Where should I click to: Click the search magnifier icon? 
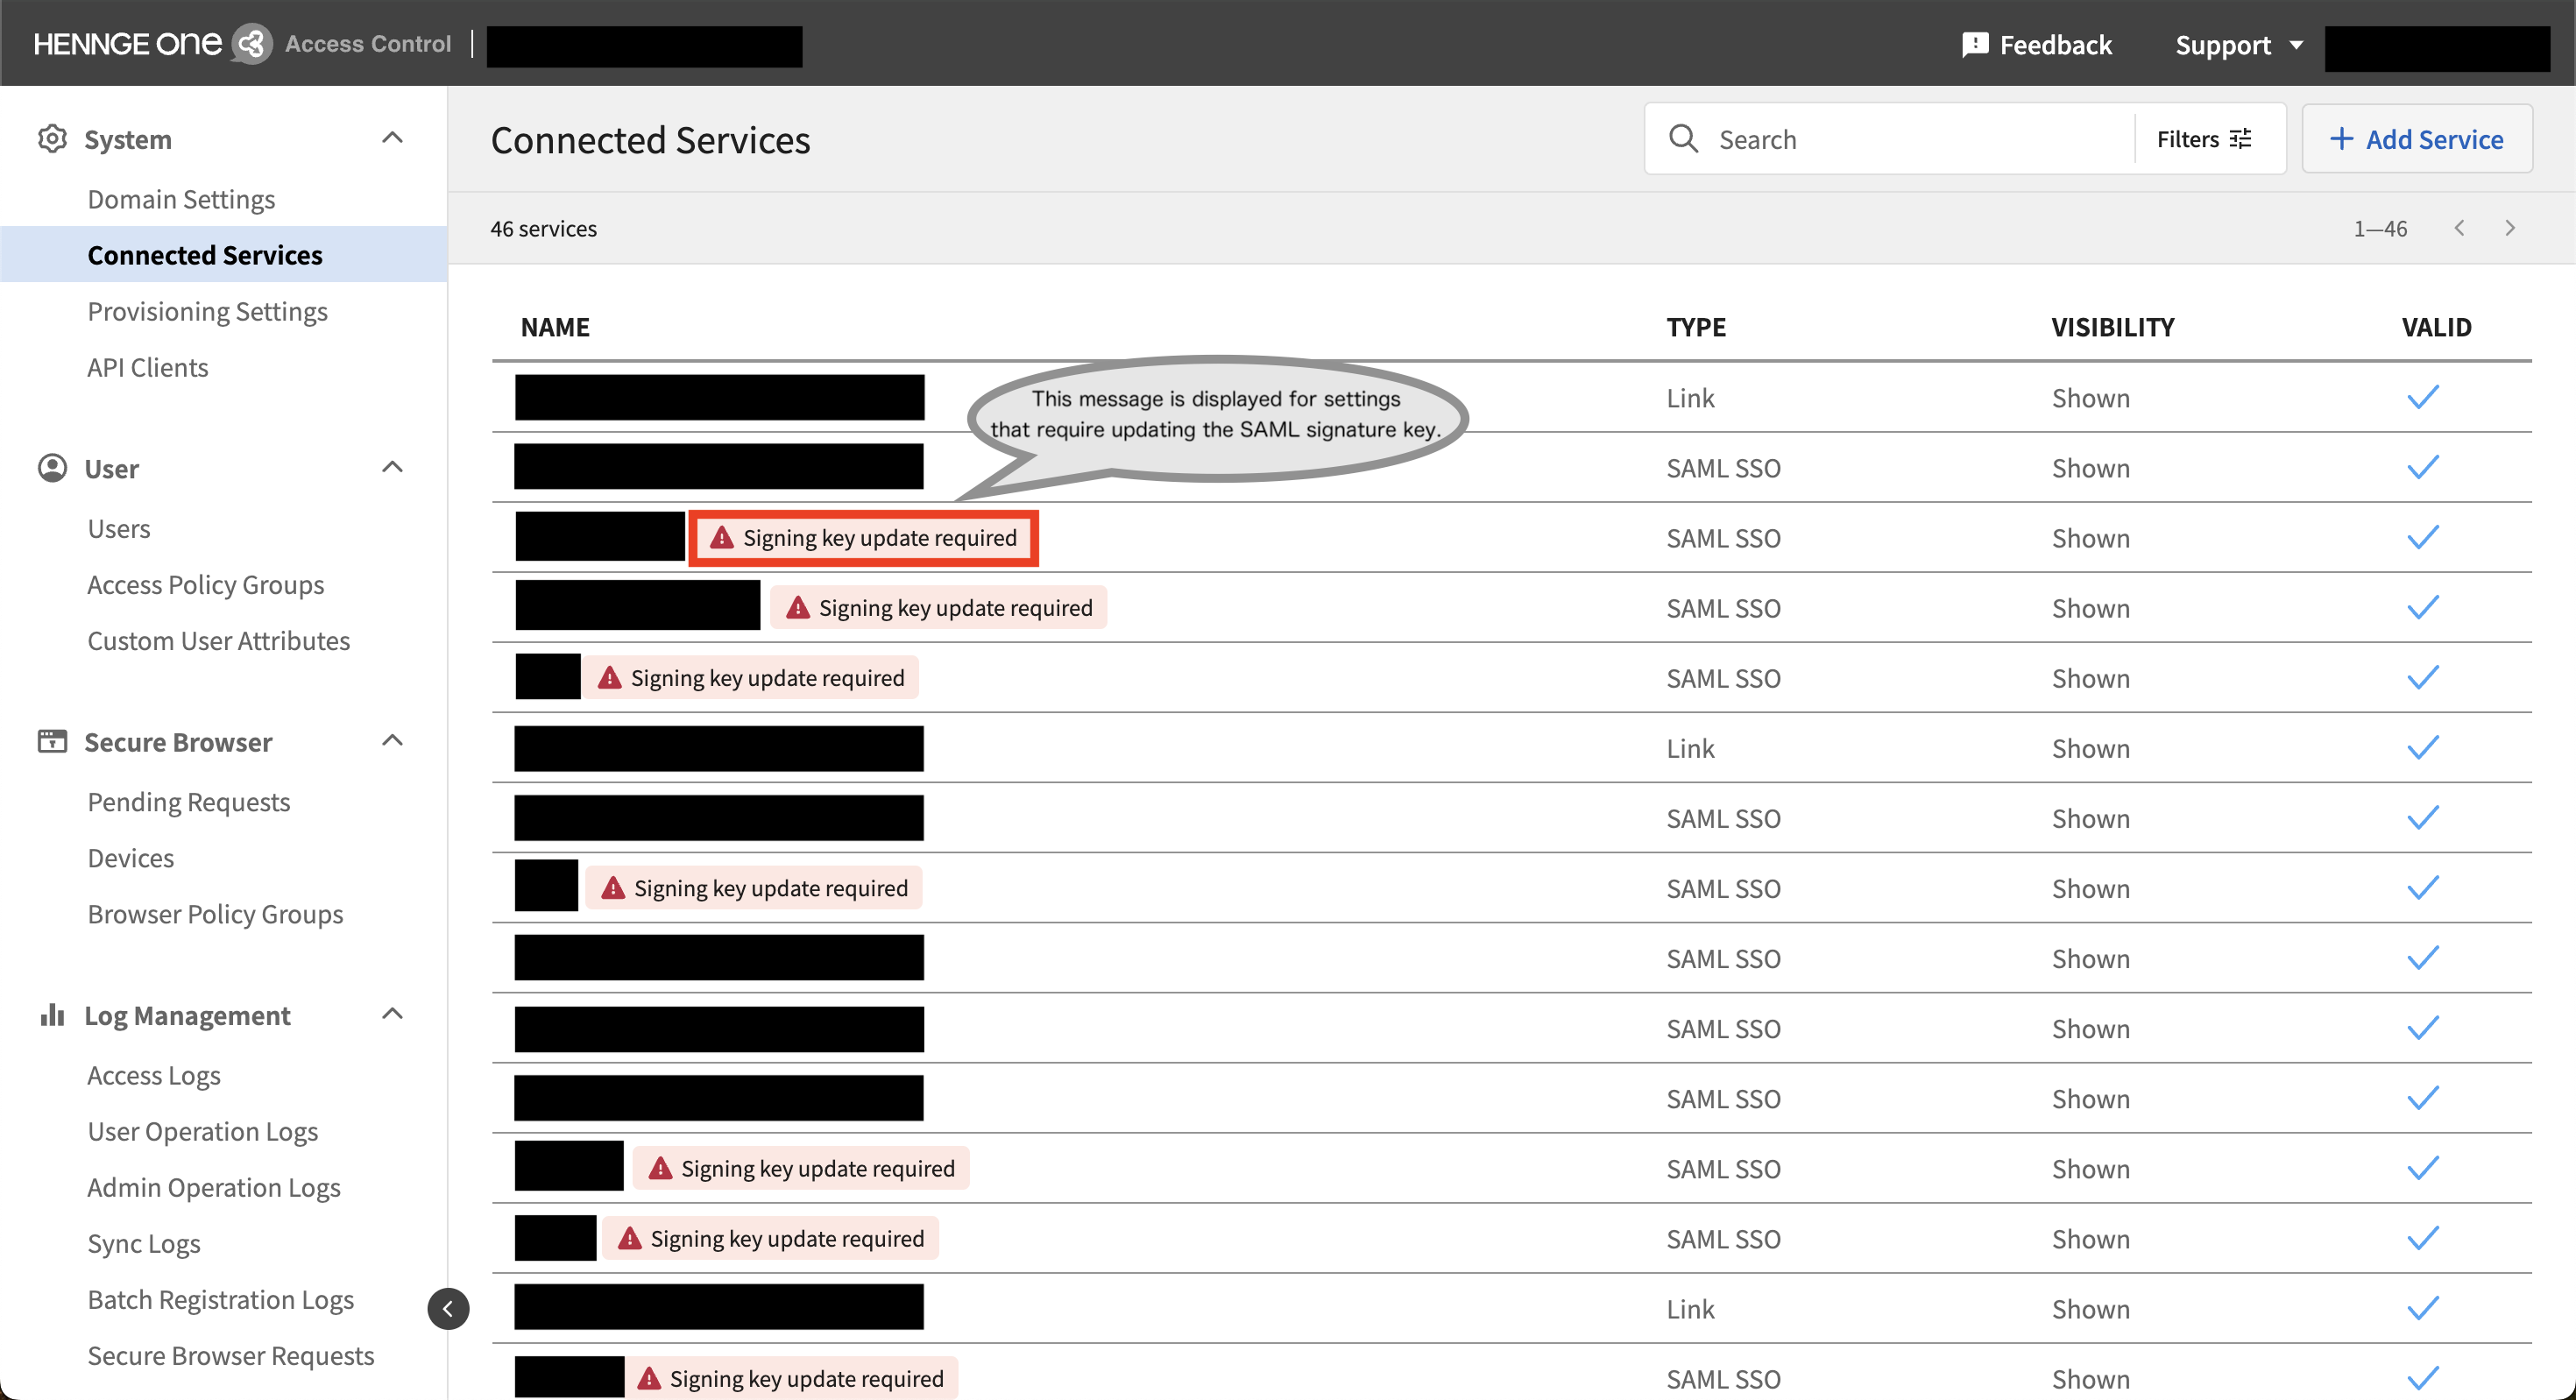pos(1684,139)
